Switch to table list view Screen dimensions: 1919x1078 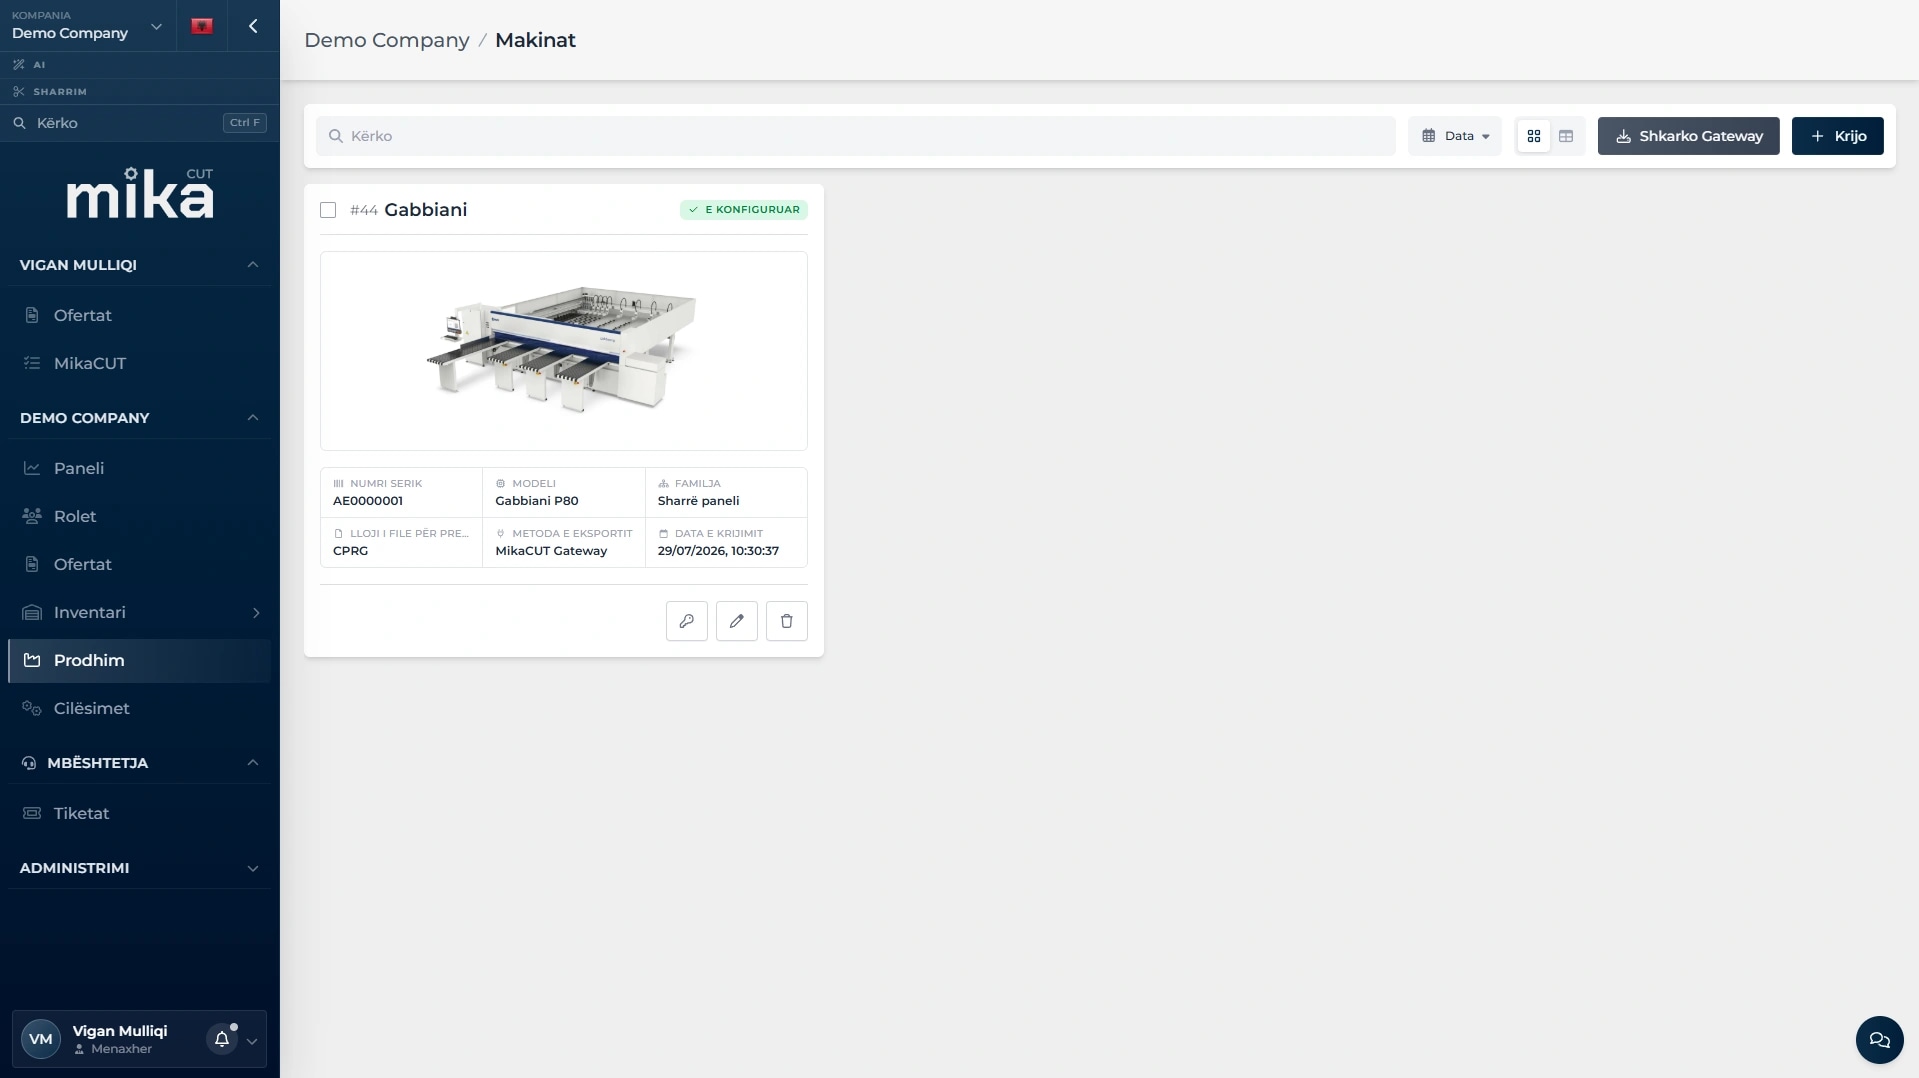point(1566,136)
